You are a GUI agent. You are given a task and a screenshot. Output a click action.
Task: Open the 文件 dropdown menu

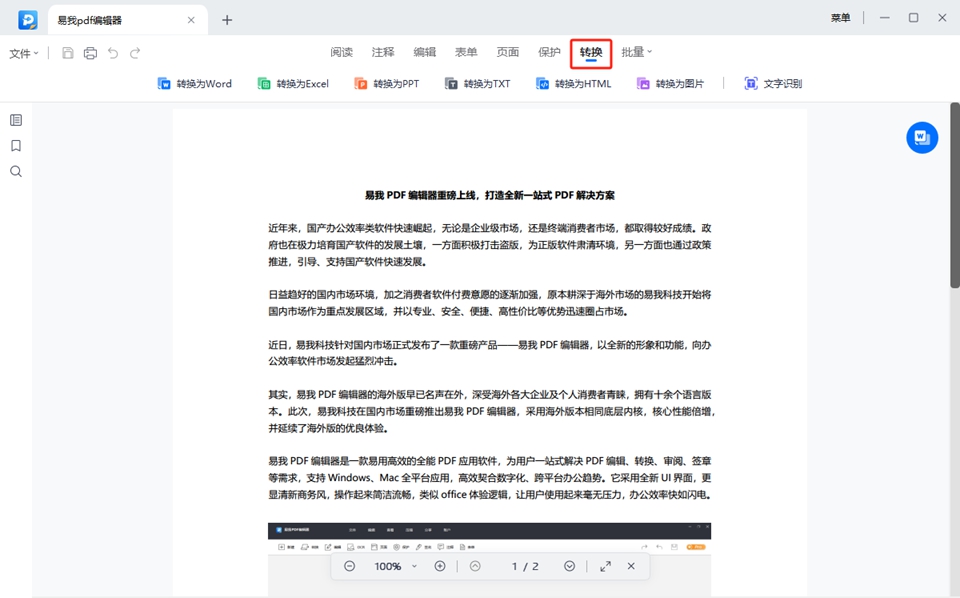coord(24,53)
